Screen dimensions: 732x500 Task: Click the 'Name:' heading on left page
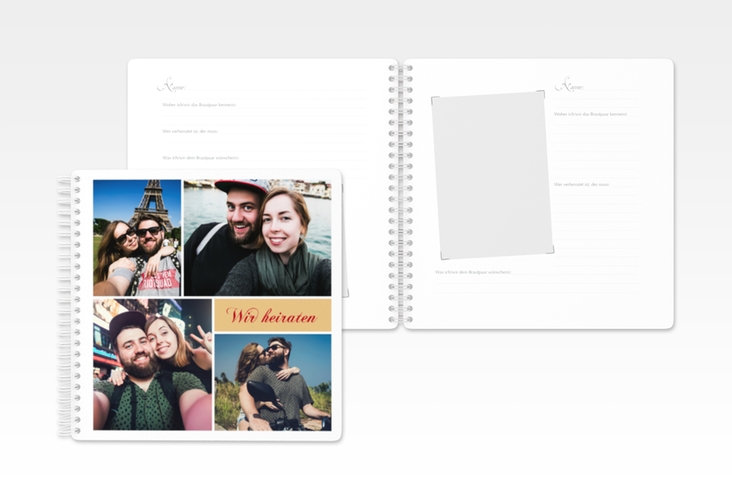(x=172, y=85)
